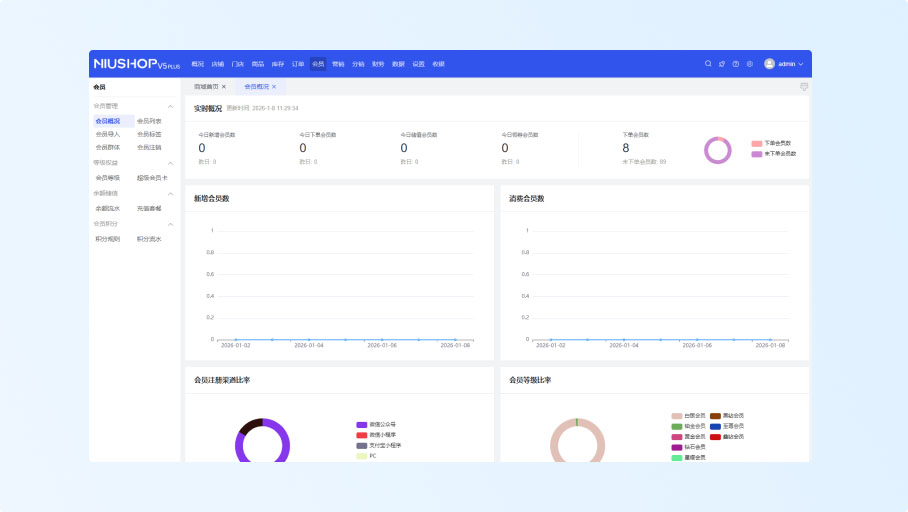Close the 会员概况 tab
Image resolution: width=908 pixels, height=512 pixels.
pos(274,87)
